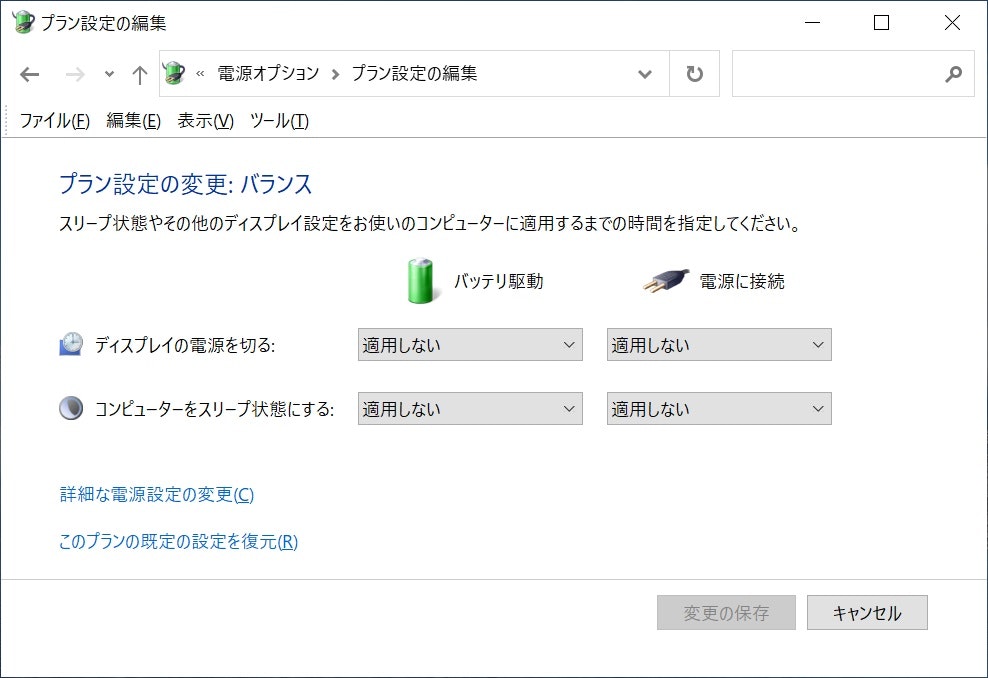Open the ツール(T) menu

point(279,120)
